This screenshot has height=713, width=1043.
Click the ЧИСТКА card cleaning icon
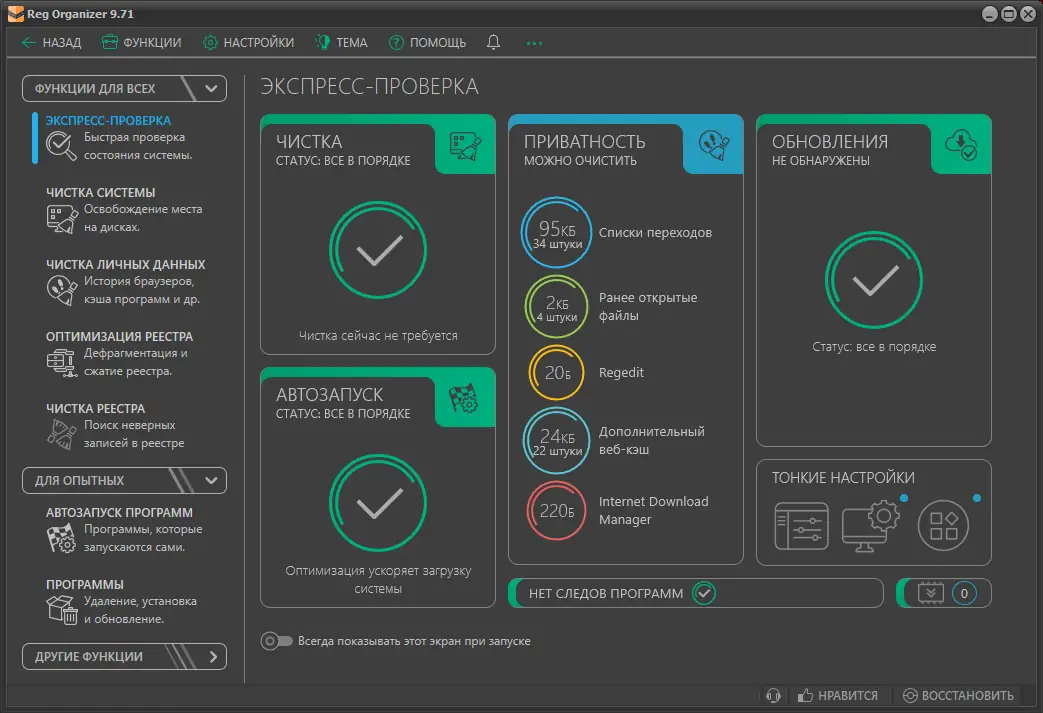(x=466, y=145)
